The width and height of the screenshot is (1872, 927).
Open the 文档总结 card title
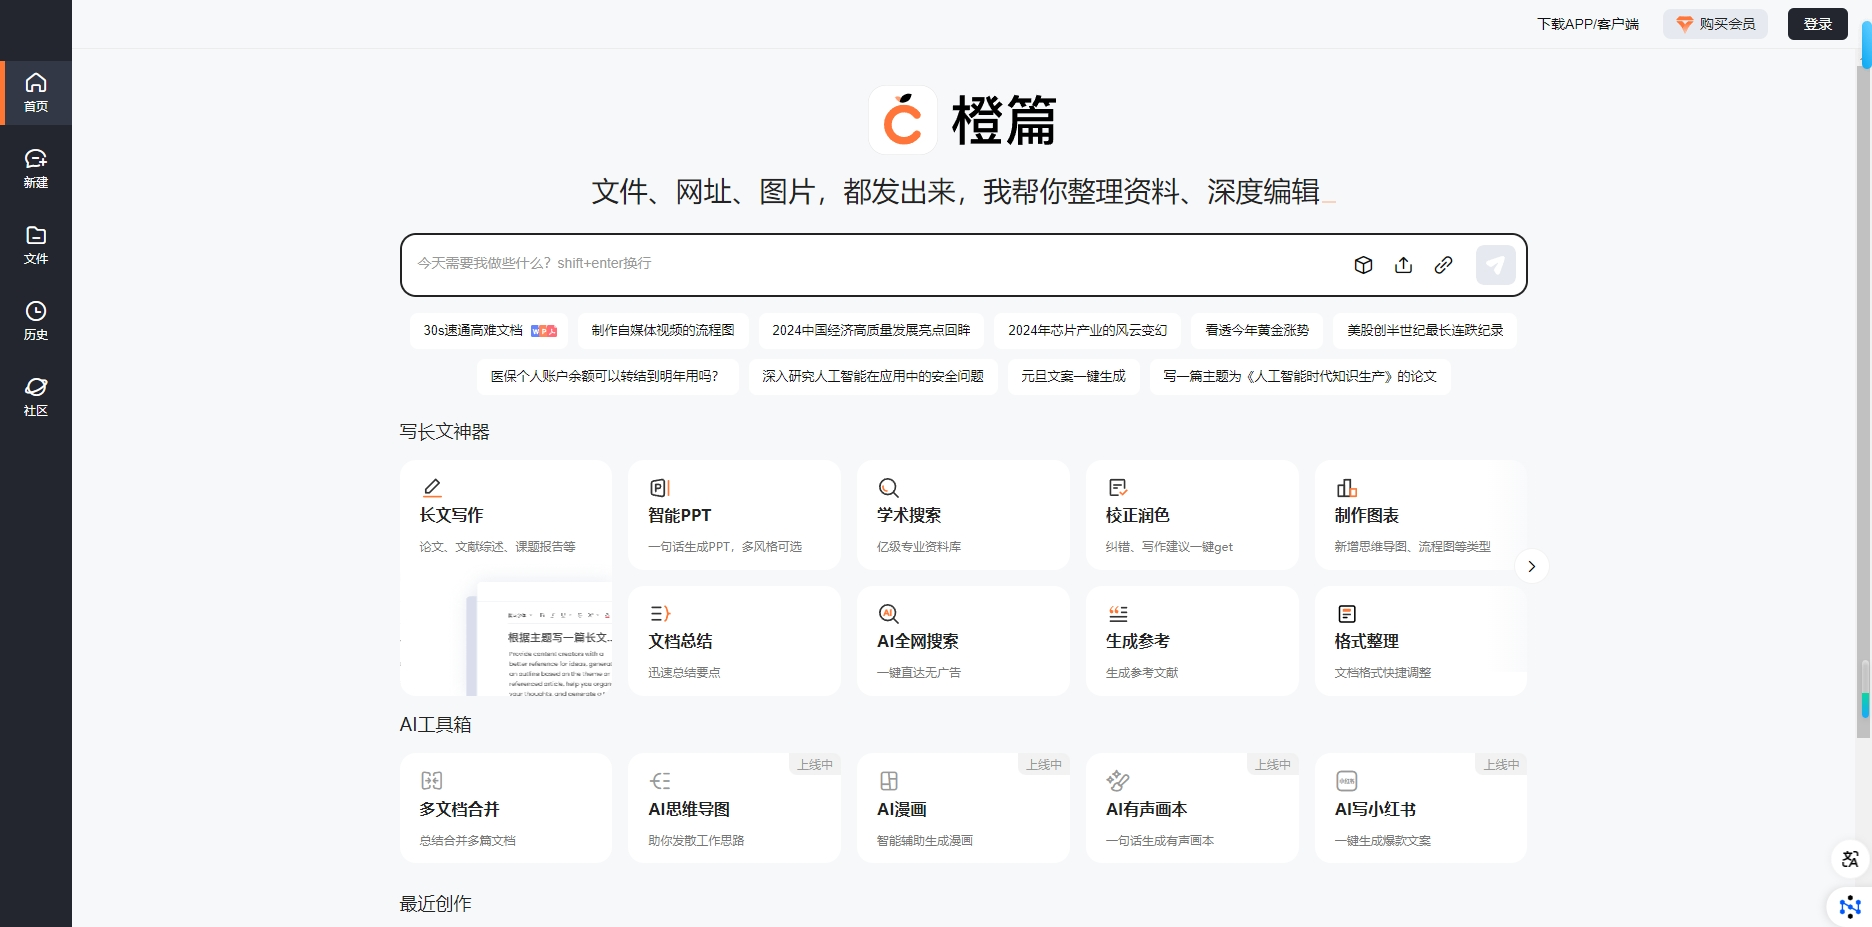pos(681,641)
